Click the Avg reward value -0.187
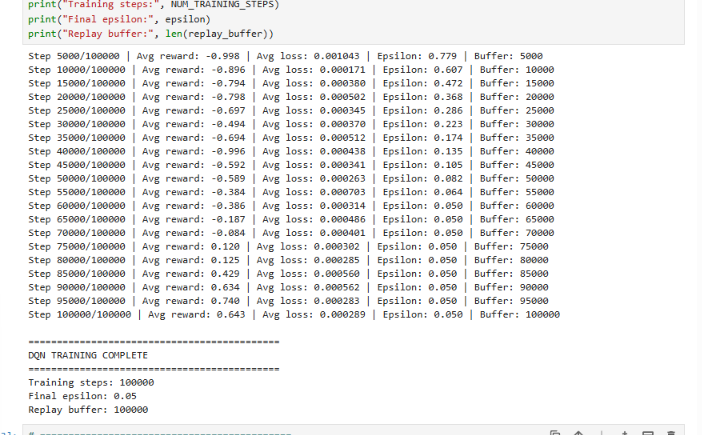 228,219
